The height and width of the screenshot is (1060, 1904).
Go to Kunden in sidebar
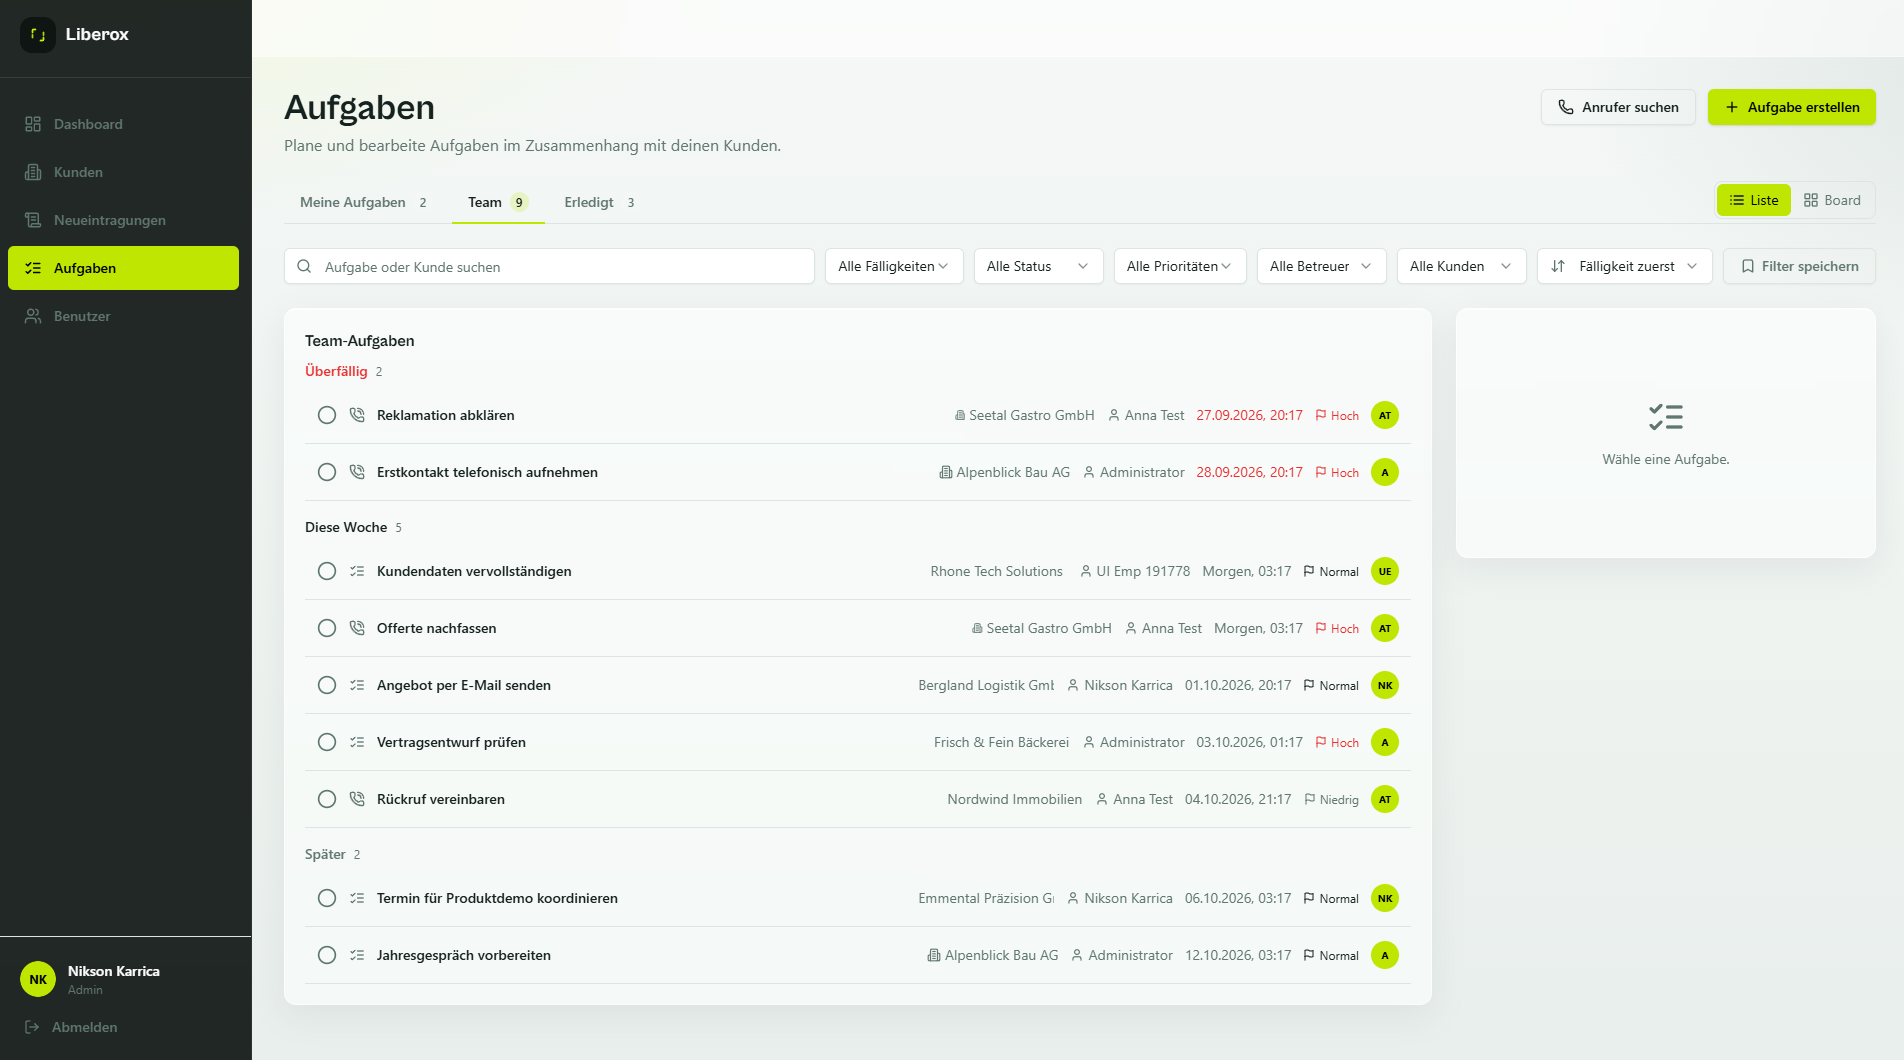[x=124, y=172]
